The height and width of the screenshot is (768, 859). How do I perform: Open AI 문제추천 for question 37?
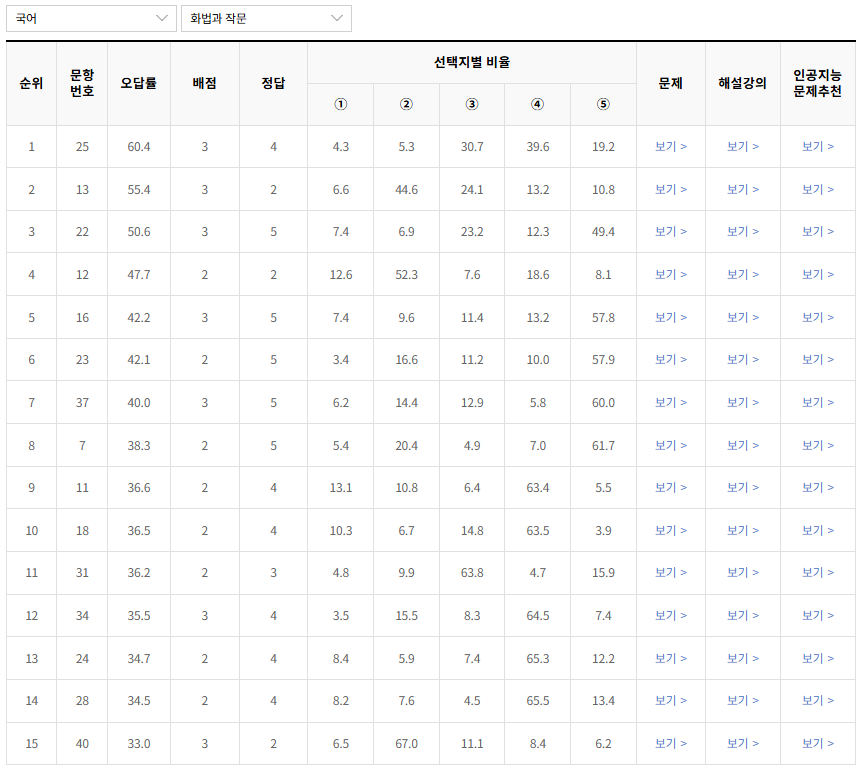818,402
